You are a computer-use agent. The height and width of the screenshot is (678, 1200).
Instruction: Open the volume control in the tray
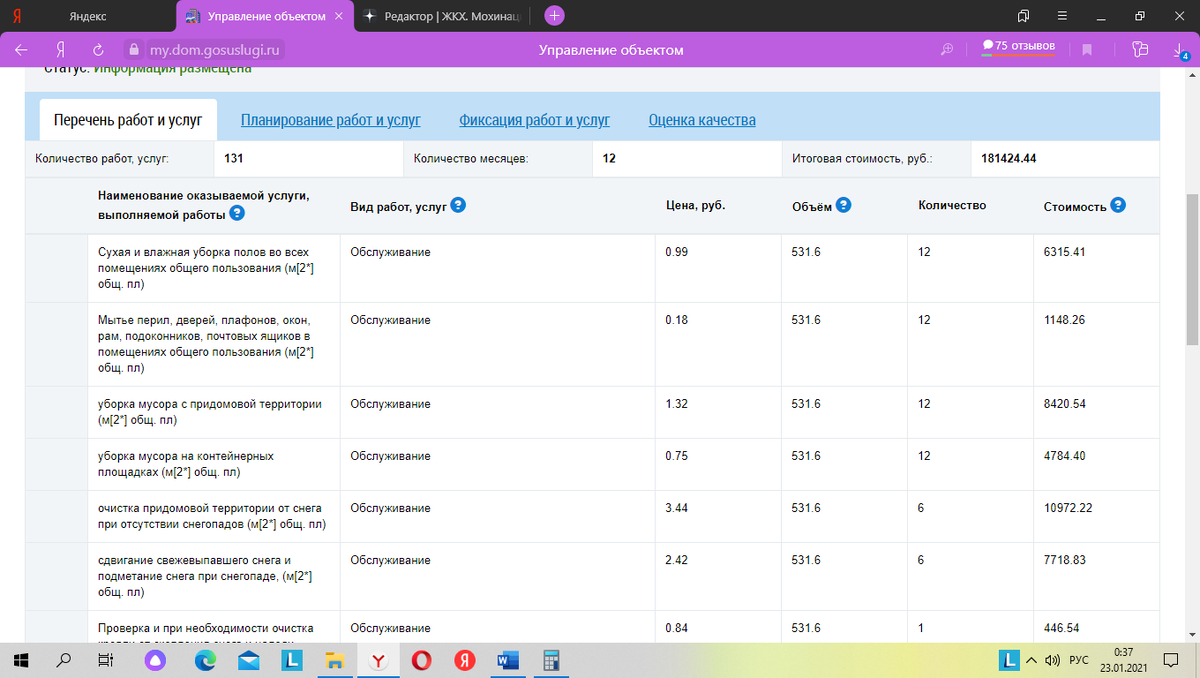[1051, 660]
